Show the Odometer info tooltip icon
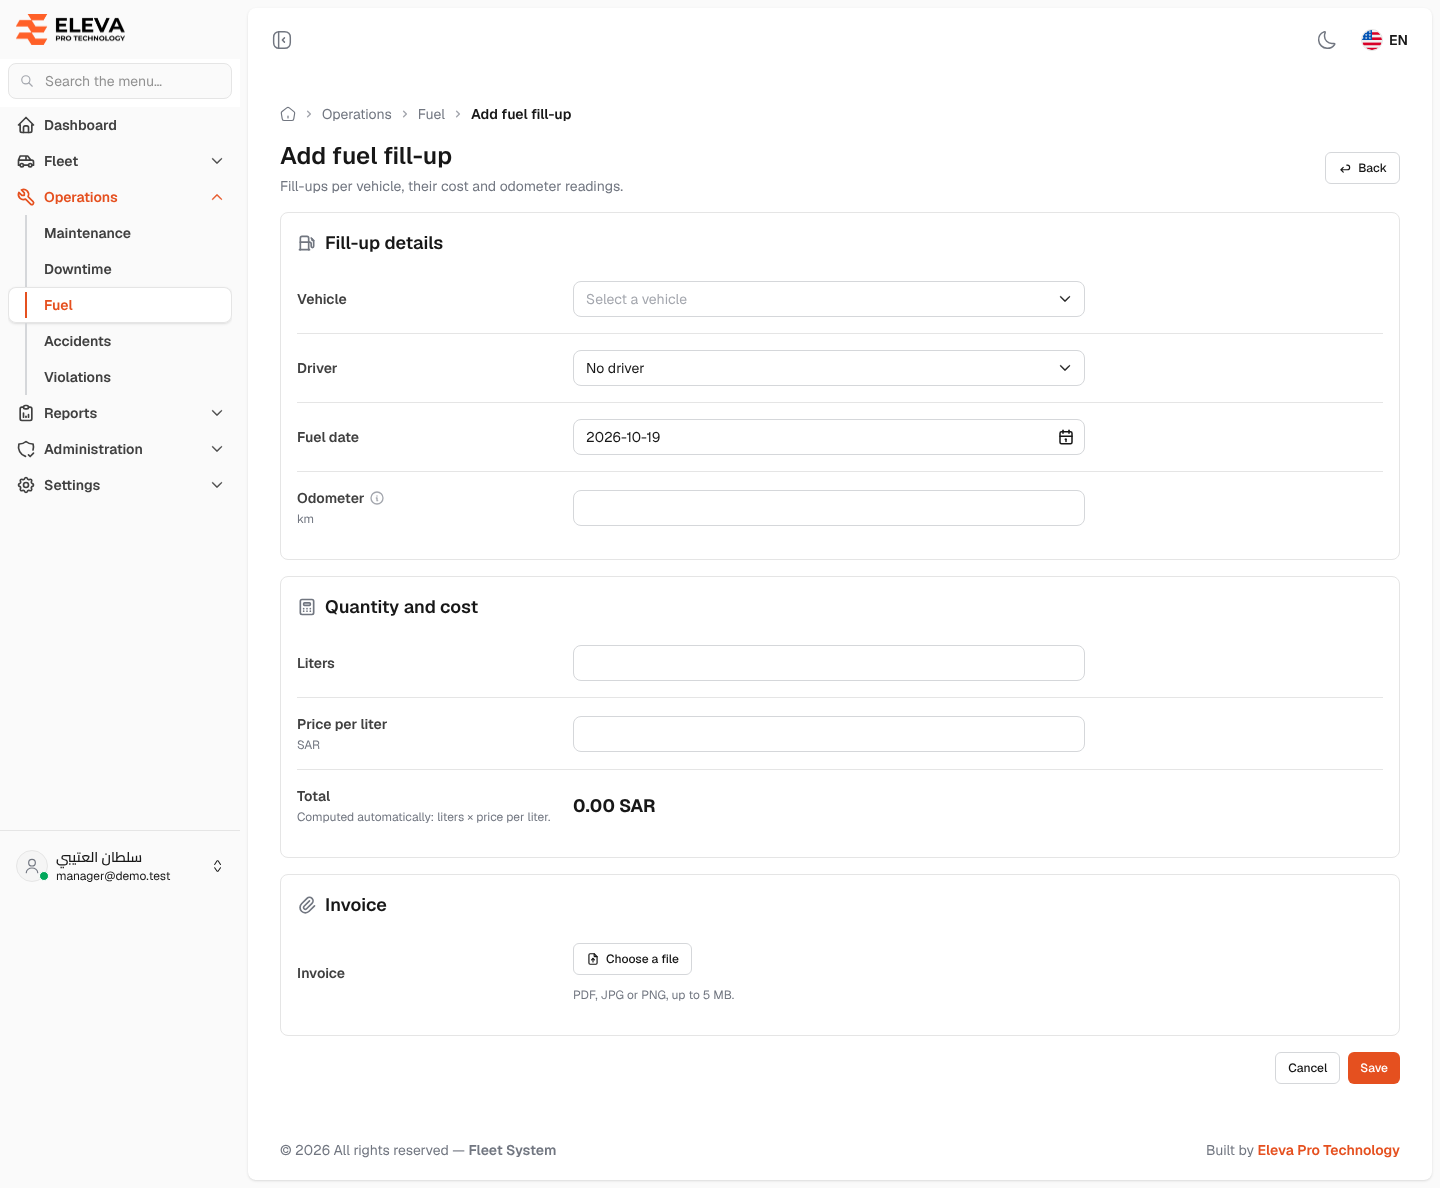1440x1188 pixels. coord(377,498)
